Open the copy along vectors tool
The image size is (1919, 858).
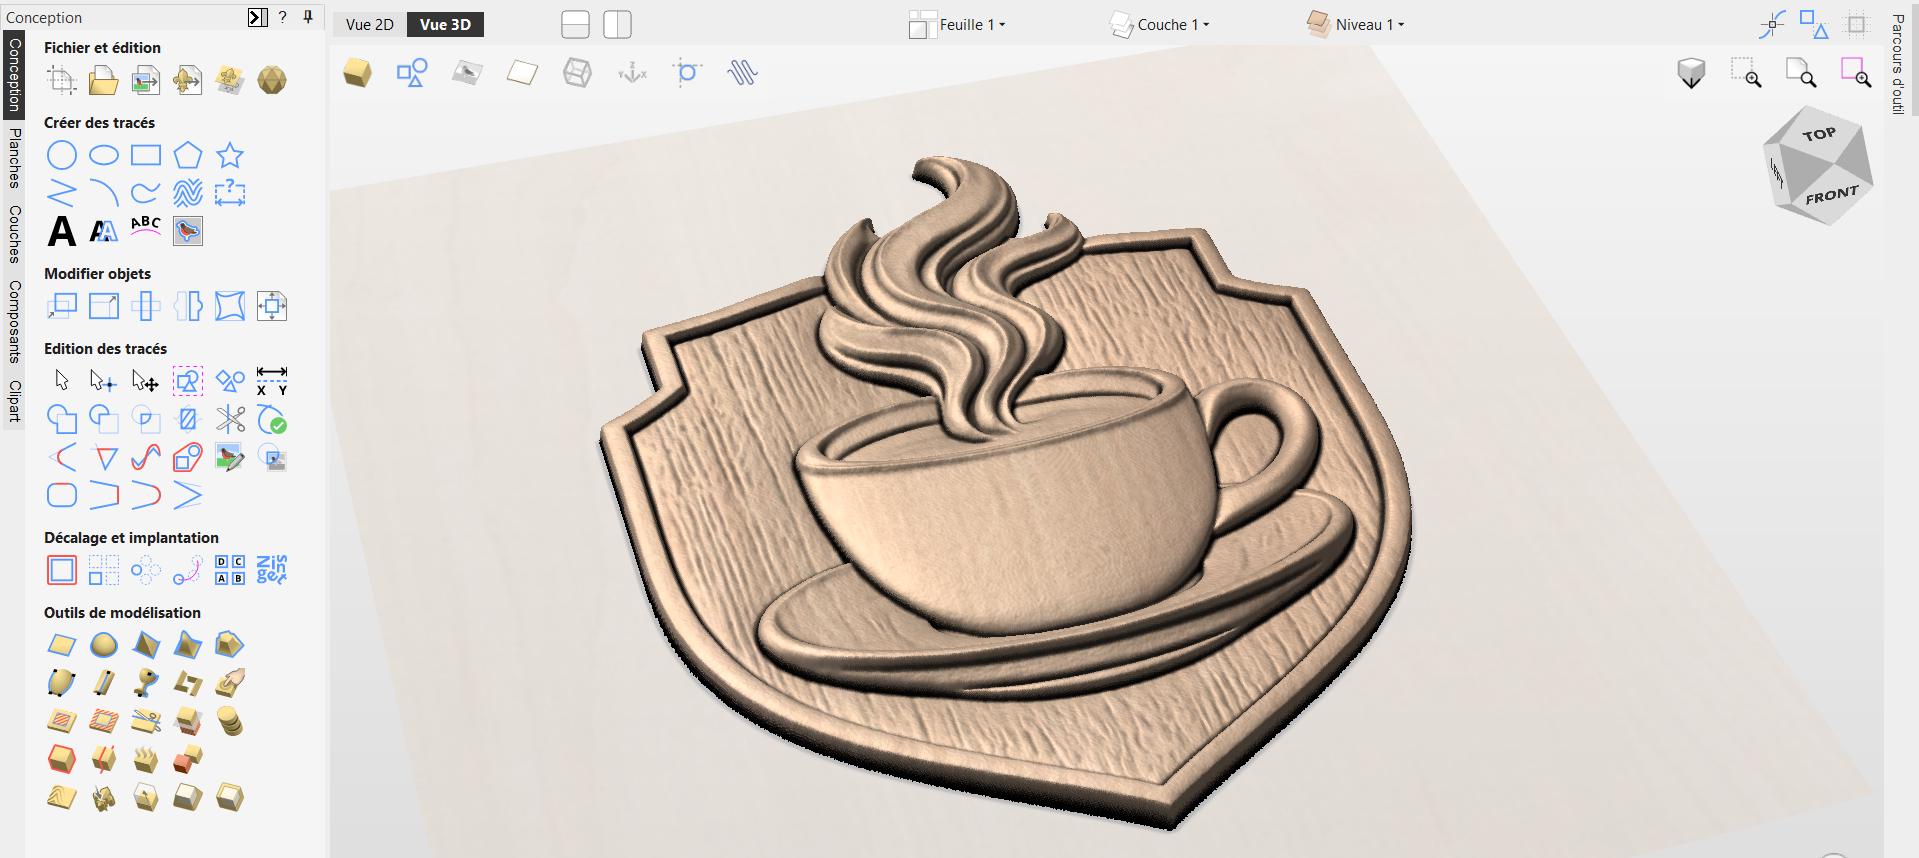click(x=188, y=570)
